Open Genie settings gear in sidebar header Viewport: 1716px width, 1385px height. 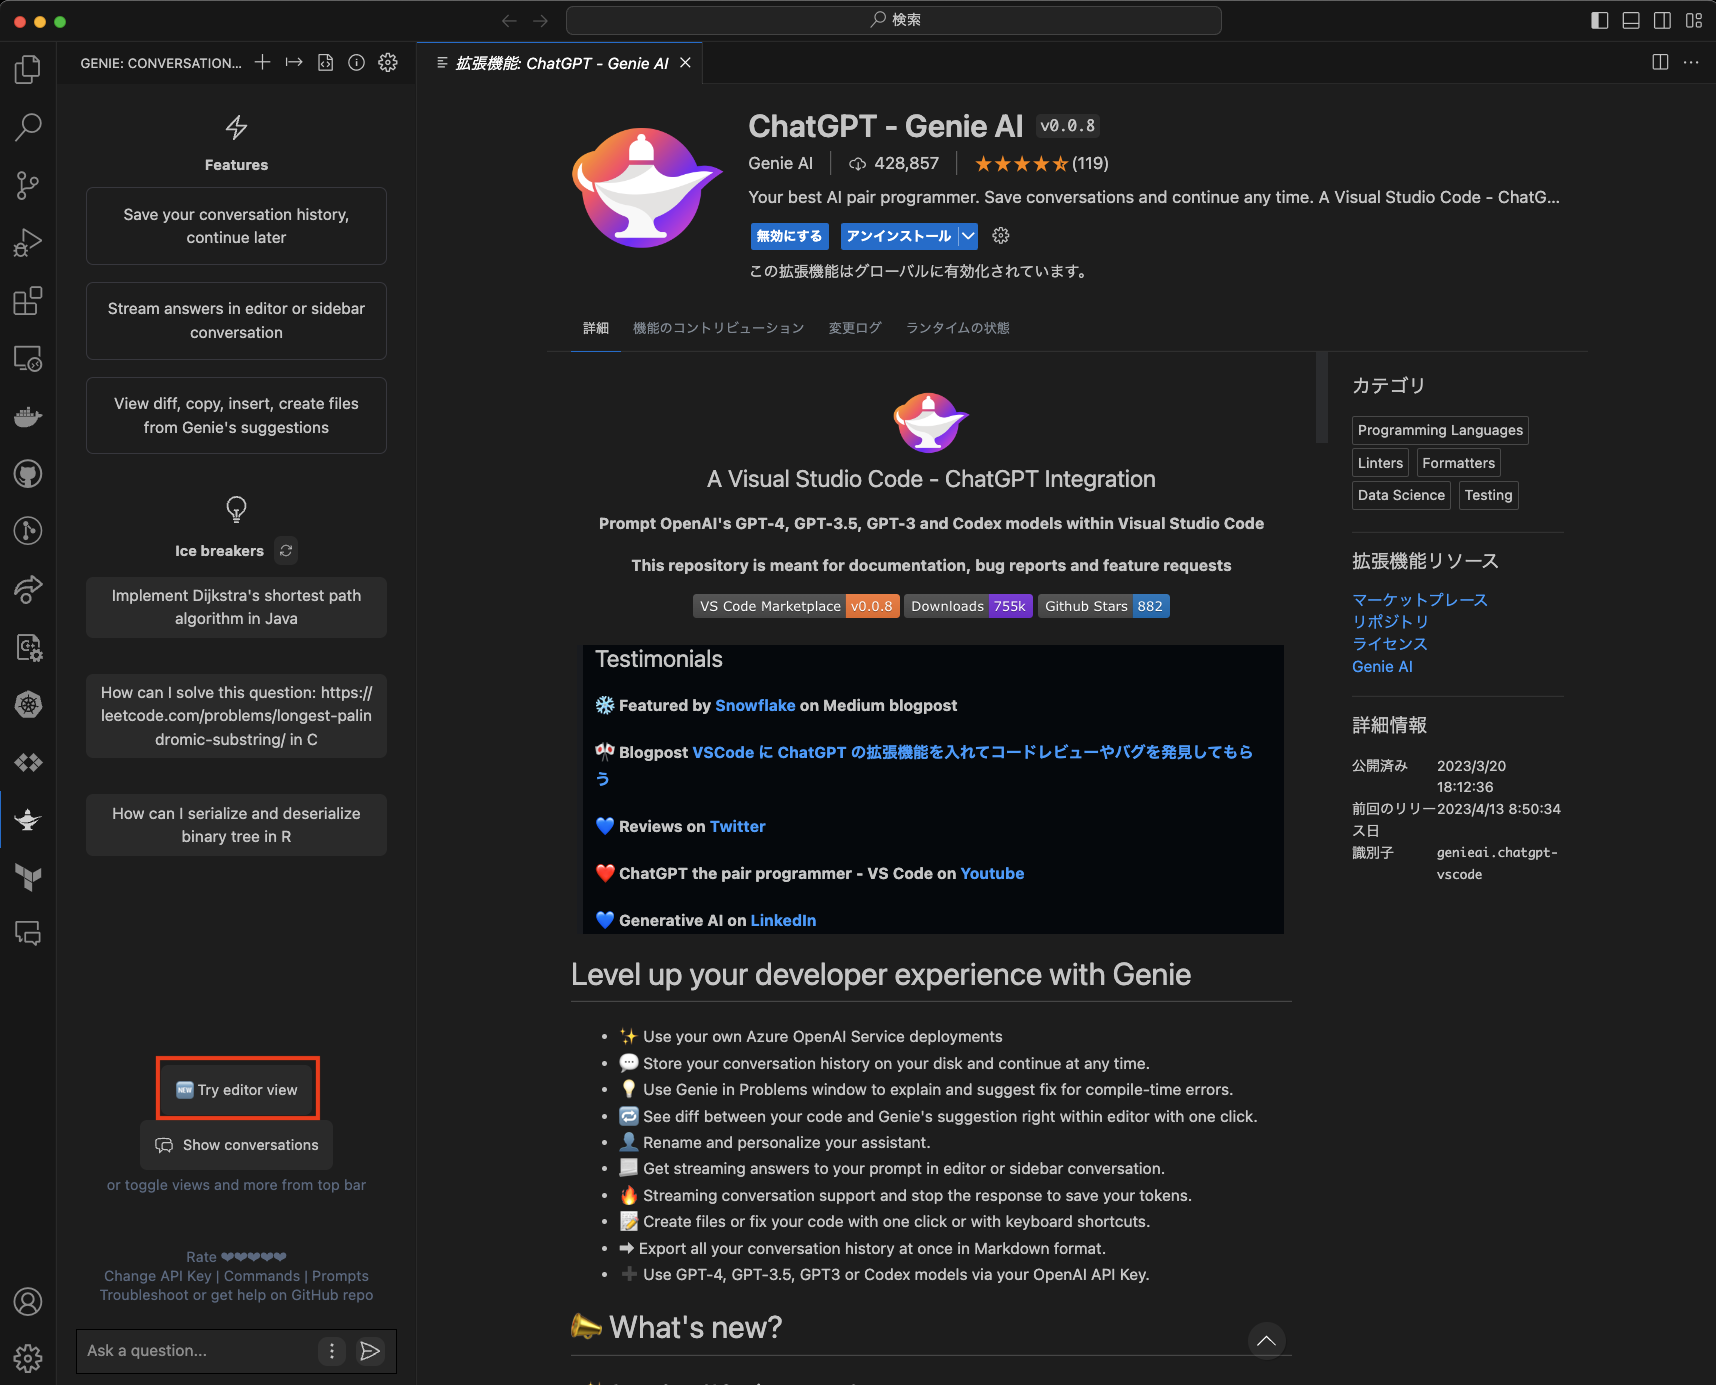[388, 62]
